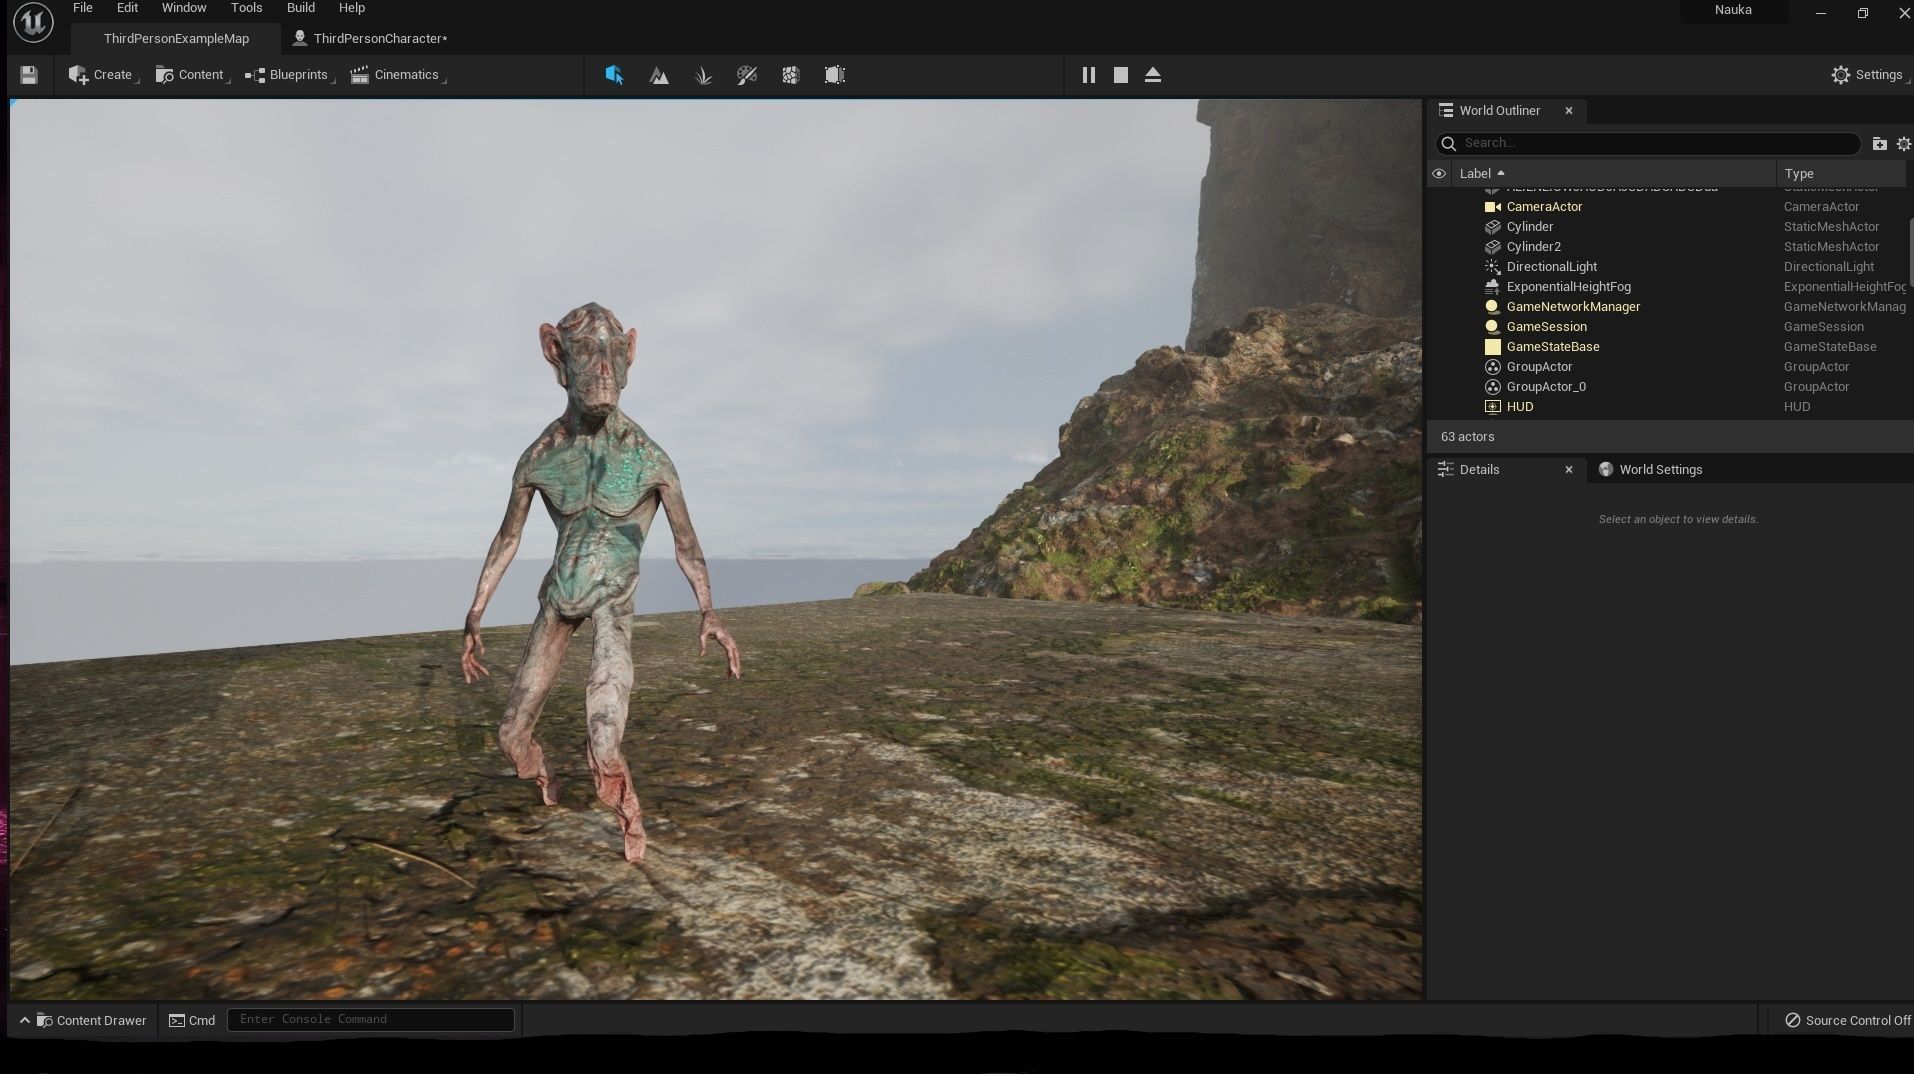Open the Window menu

coord(184,8)
